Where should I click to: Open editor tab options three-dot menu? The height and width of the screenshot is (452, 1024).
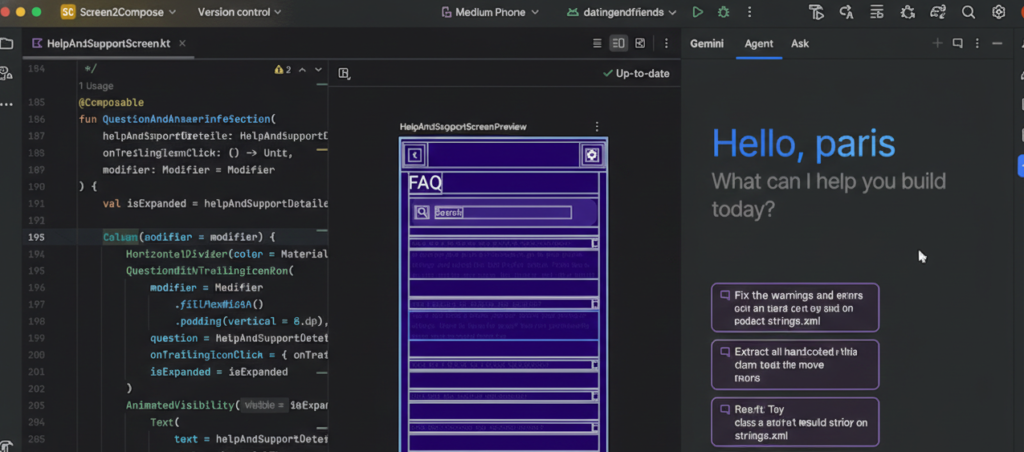pyautogui.click(x=666, y=44)
